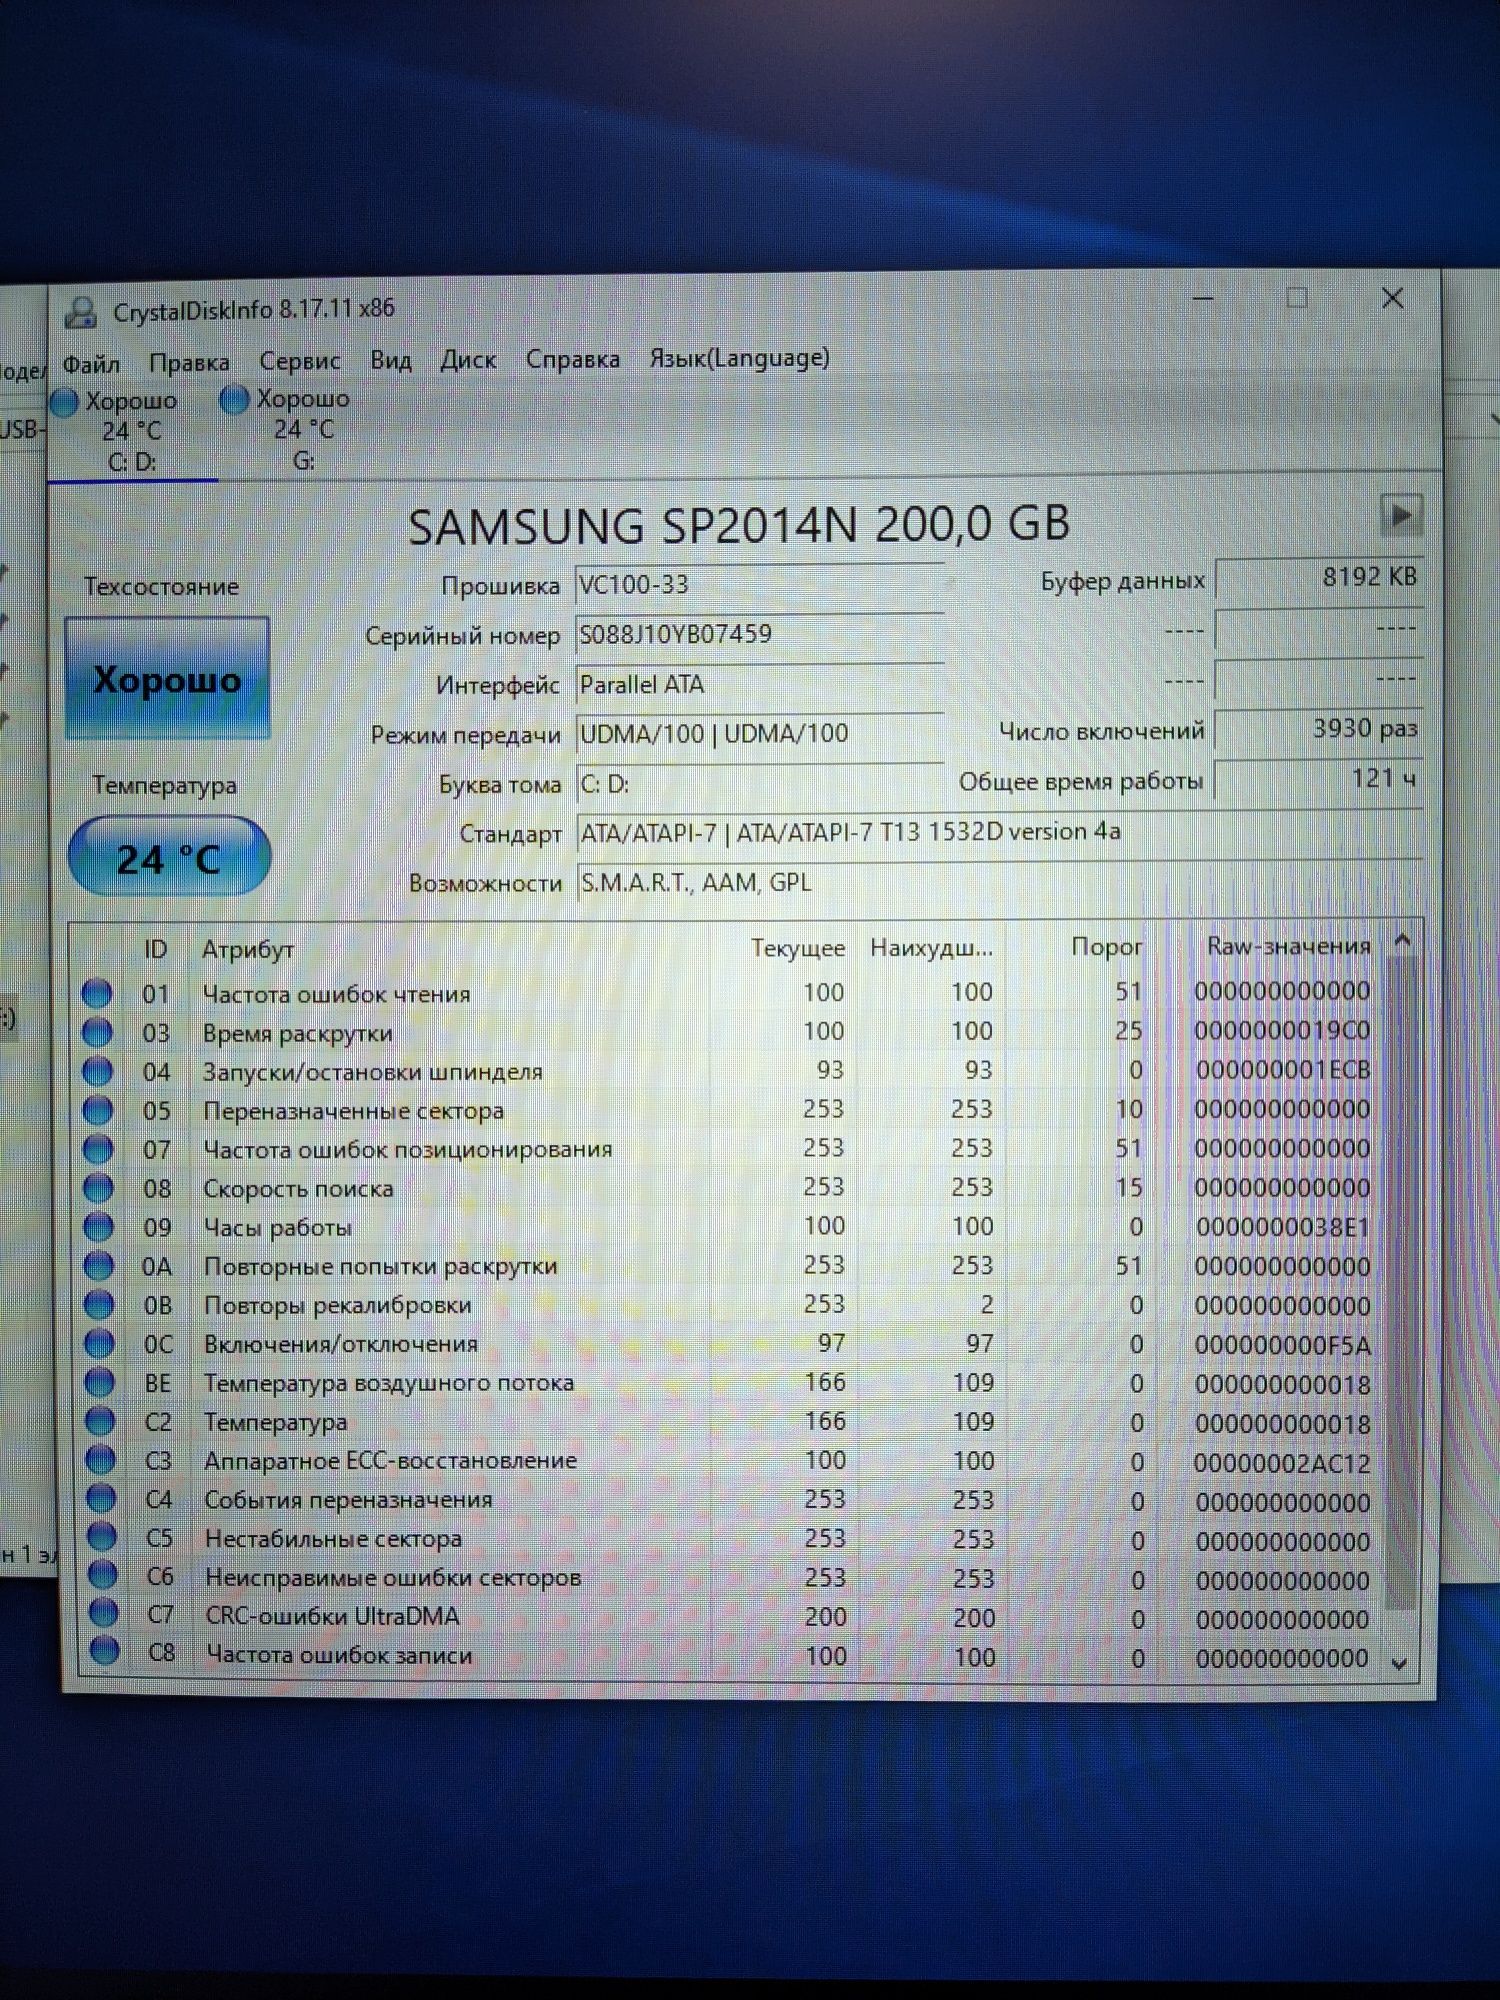This screenshot has width=1500, height=2000.
Task: Click raw value 000000000F5A
Action: click(1282, 1345)
